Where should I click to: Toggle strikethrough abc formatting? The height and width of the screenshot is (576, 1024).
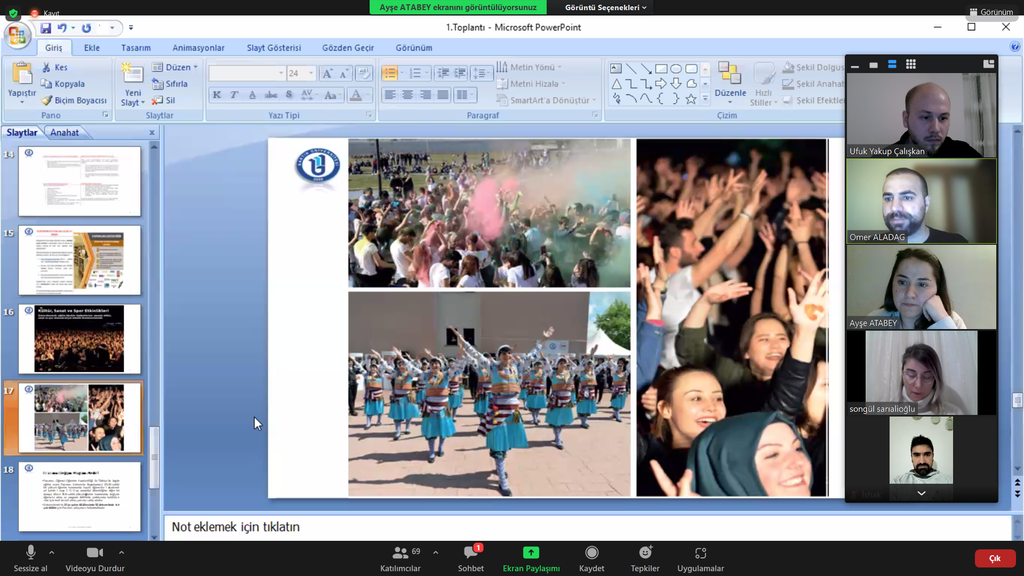[270, 95]
